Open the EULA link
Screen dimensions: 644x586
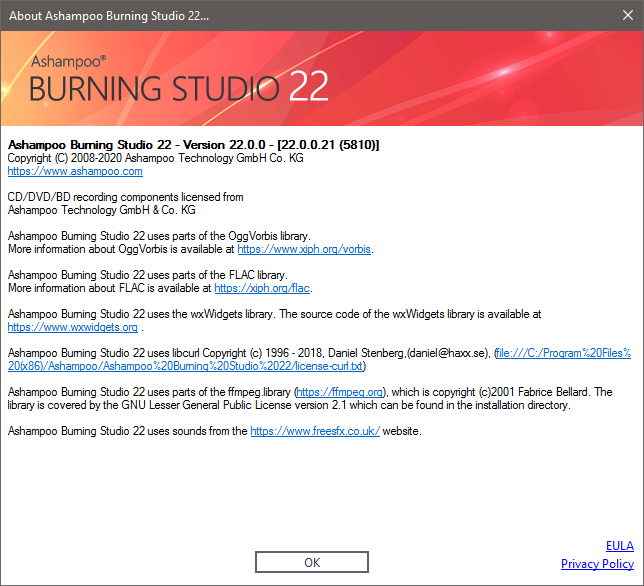pos(620,546)
